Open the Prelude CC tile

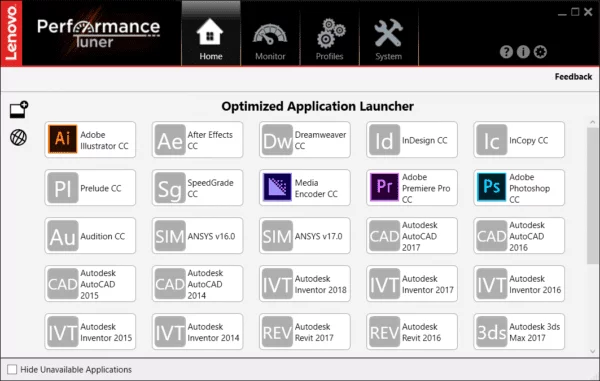click(x=90, y=188)
